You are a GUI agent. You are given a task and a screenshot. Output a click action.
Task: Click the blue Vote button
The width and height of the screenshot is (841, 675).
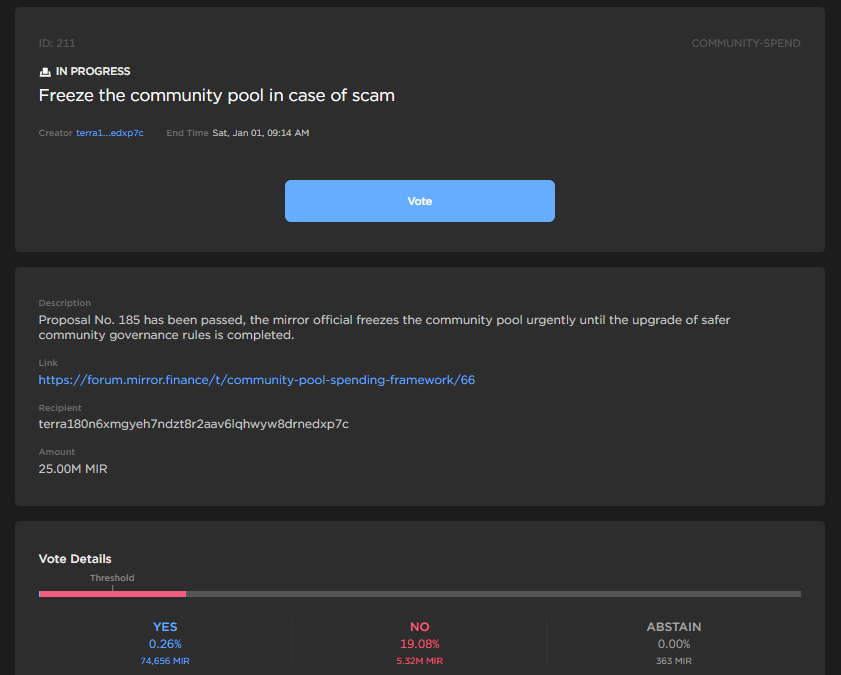click(x=419, y=201)
